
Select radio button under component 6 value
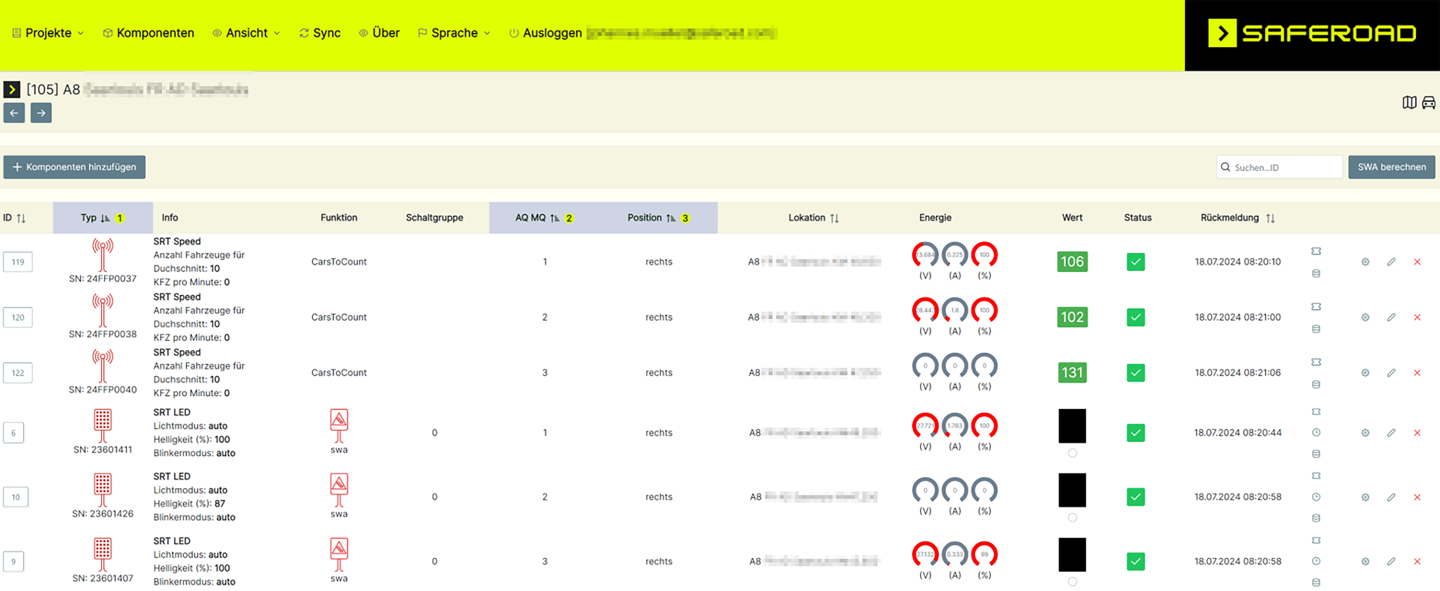click(x=1072, y=453)
